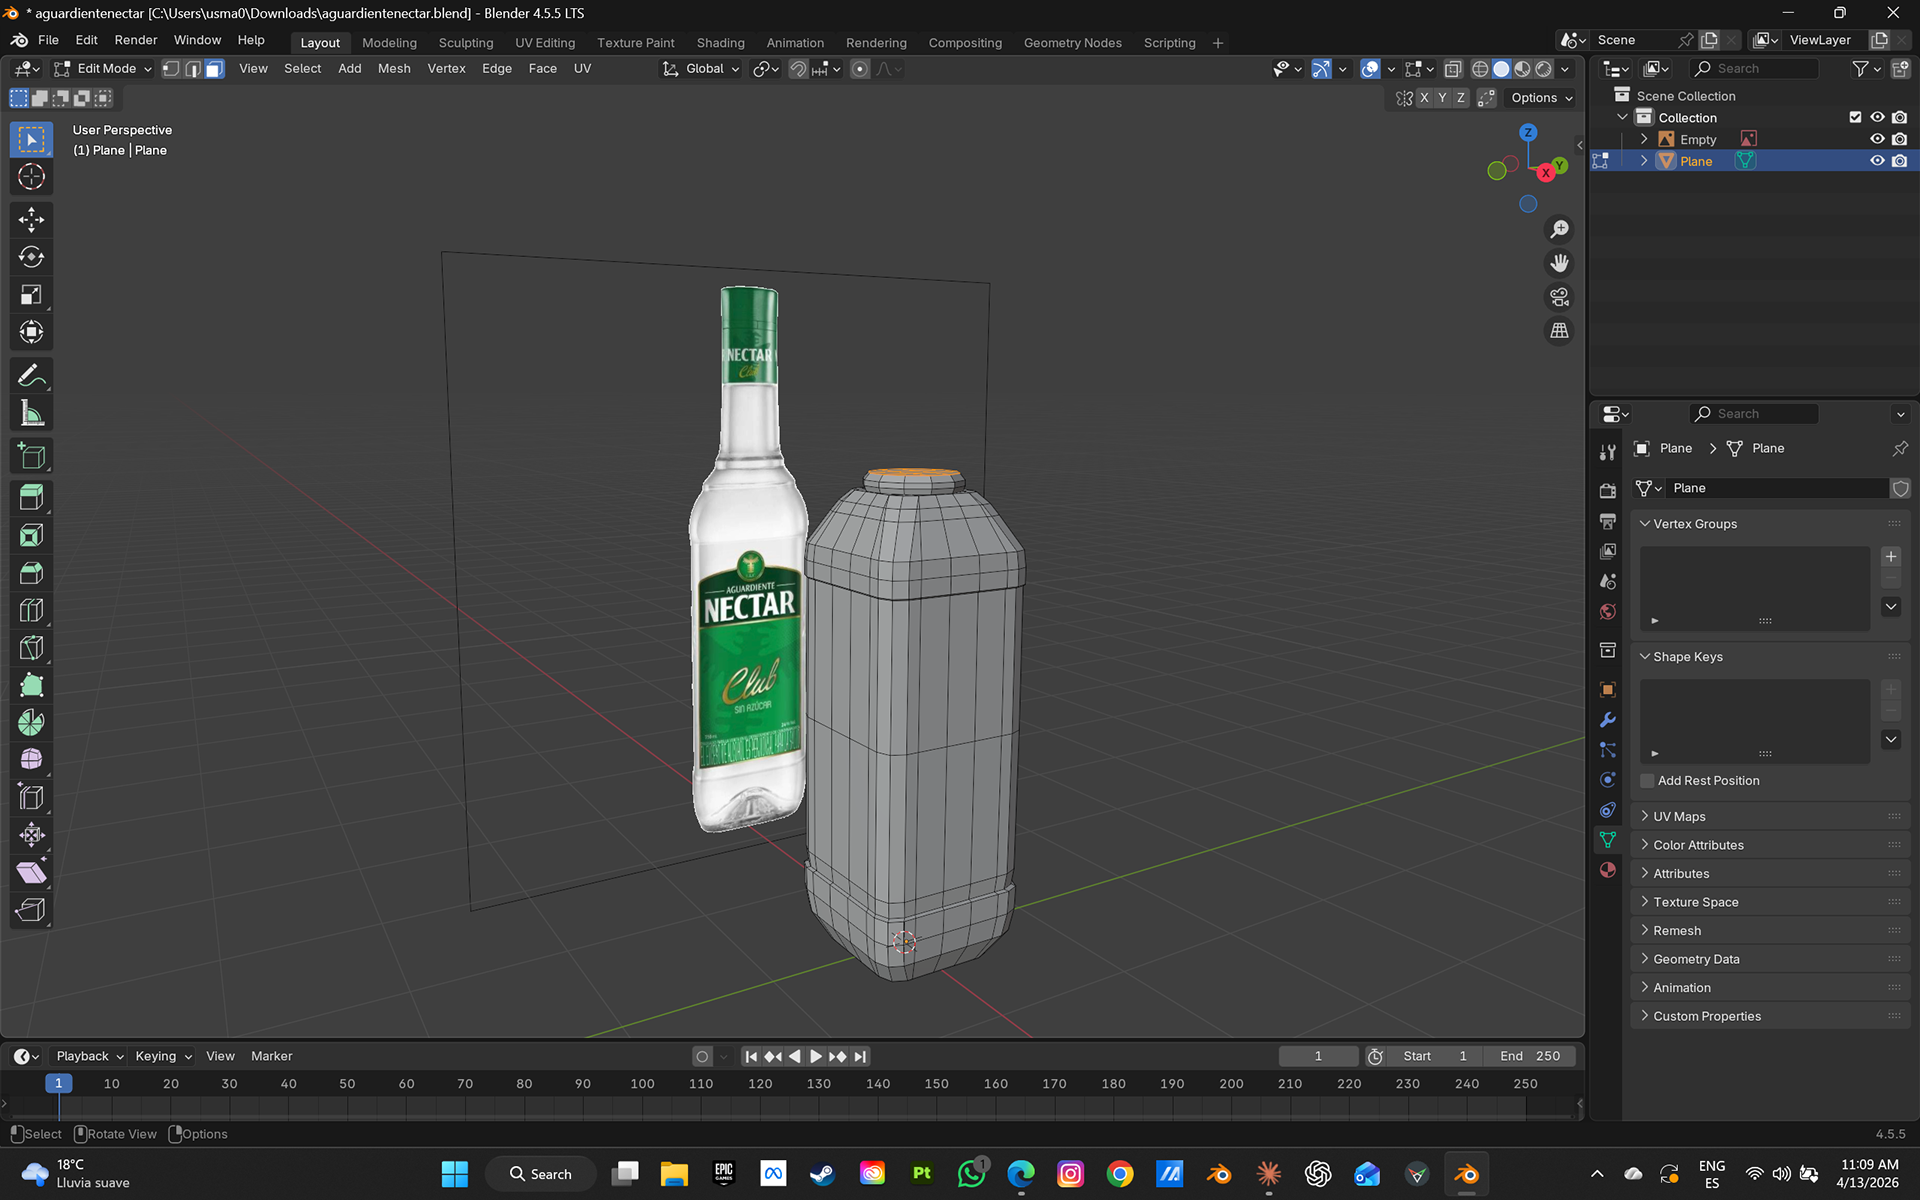This screenshot has width=1920, height=1200.
Task: Open the Mesh menu
Action: coord(393,69)
